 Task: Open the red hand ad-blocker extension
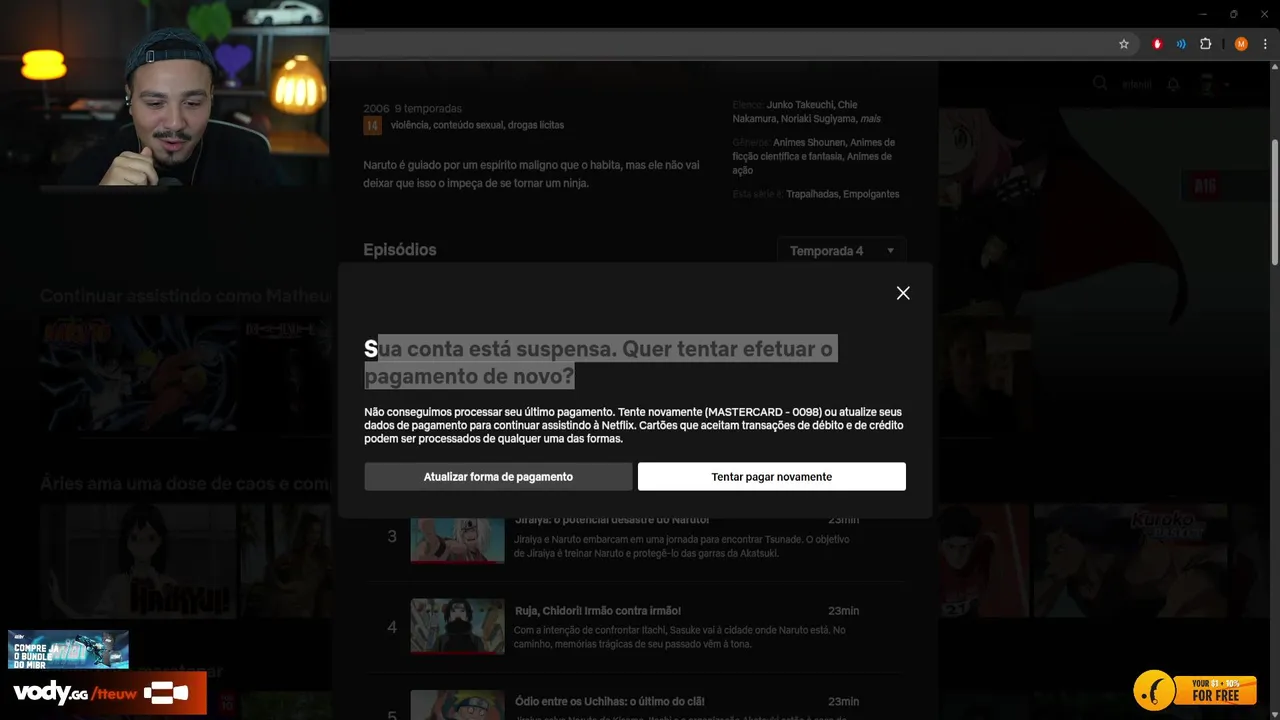click(1157, 44)
